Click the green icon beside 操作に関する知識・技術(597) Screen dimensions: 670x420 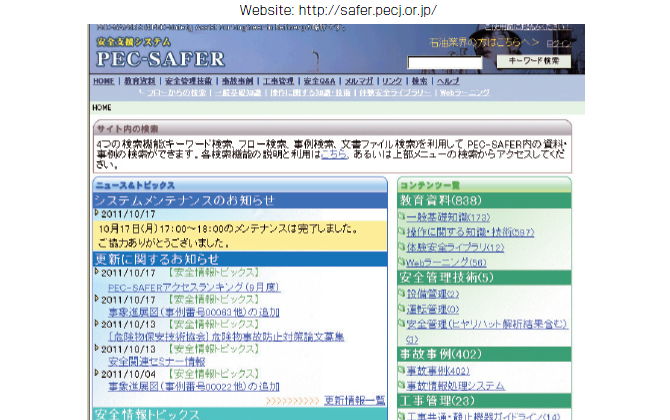click(x=402, y=232)
